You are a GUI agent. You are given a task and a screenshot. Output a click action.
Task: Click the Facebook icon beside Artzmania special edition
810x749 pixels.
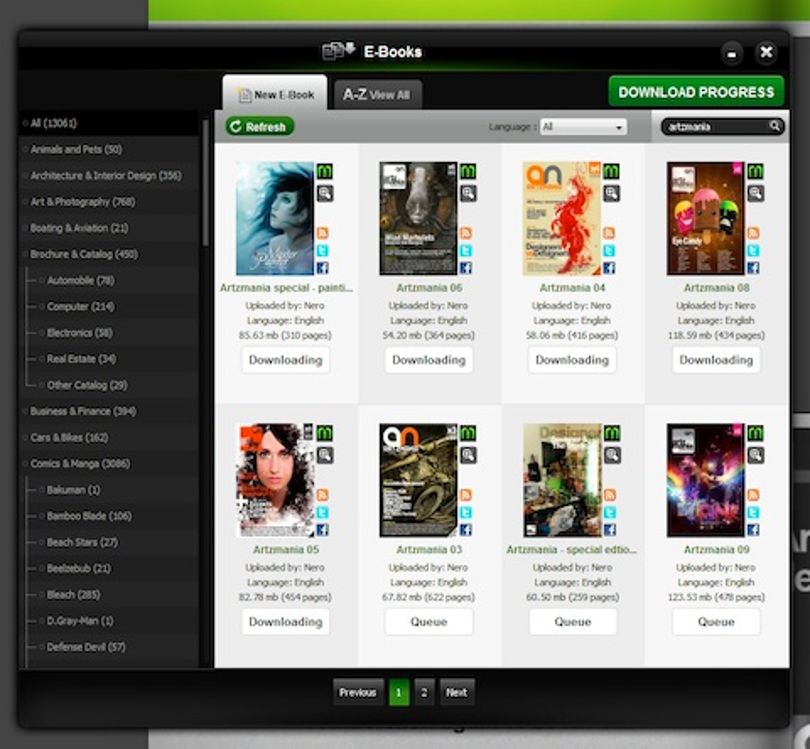coord(610,529)
